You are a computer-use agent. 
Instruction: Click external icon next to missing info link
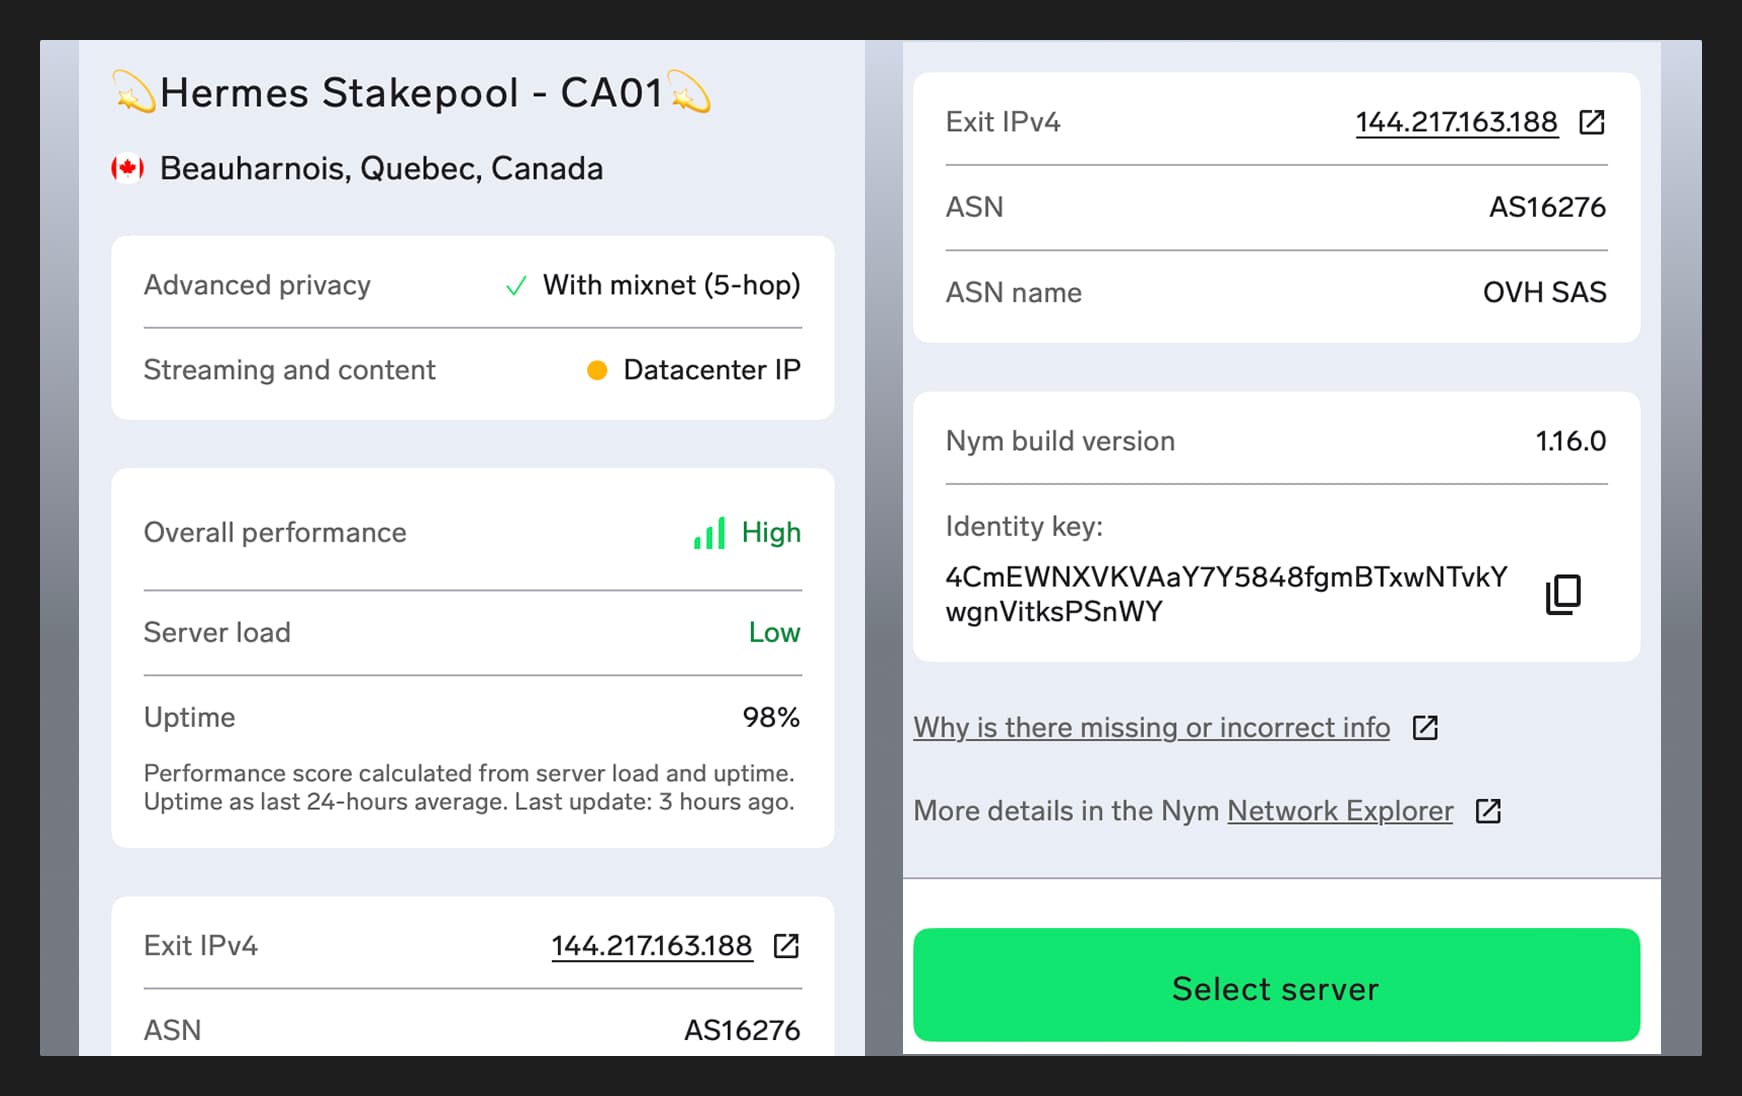tap(1425, 727)
